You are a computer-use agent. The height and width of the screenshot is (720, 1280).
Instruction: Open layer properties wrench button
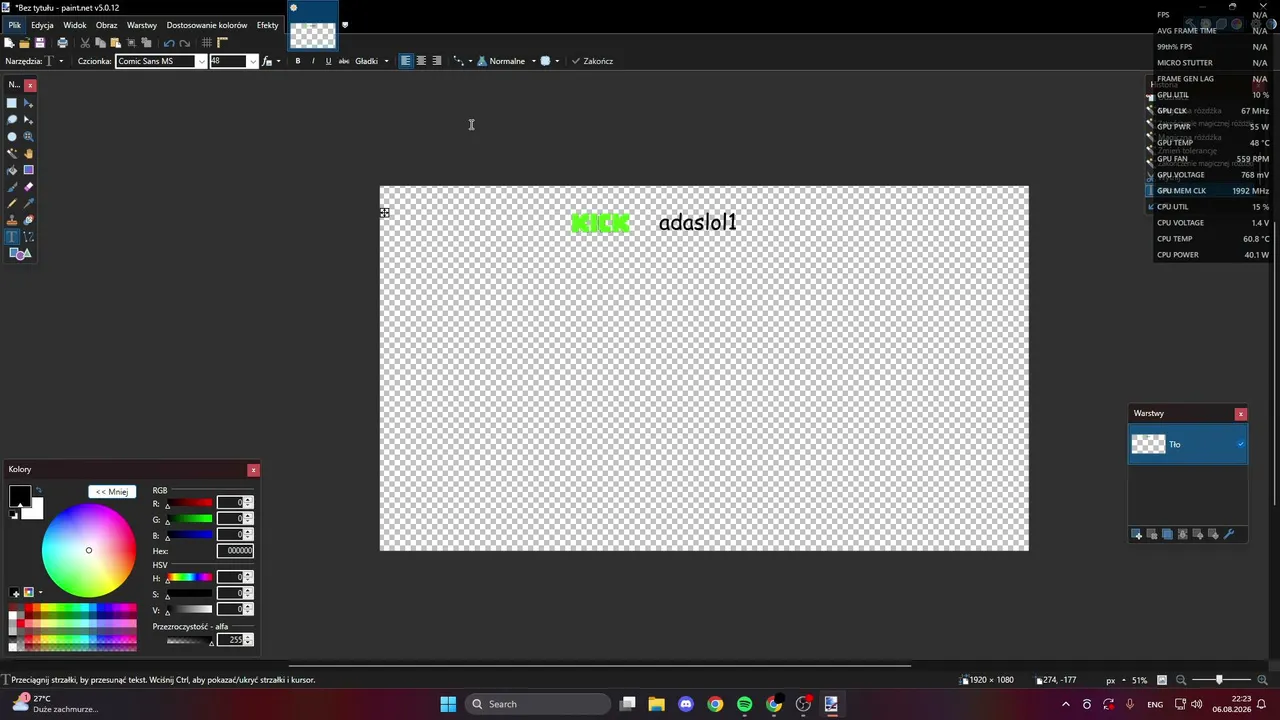1229,535
